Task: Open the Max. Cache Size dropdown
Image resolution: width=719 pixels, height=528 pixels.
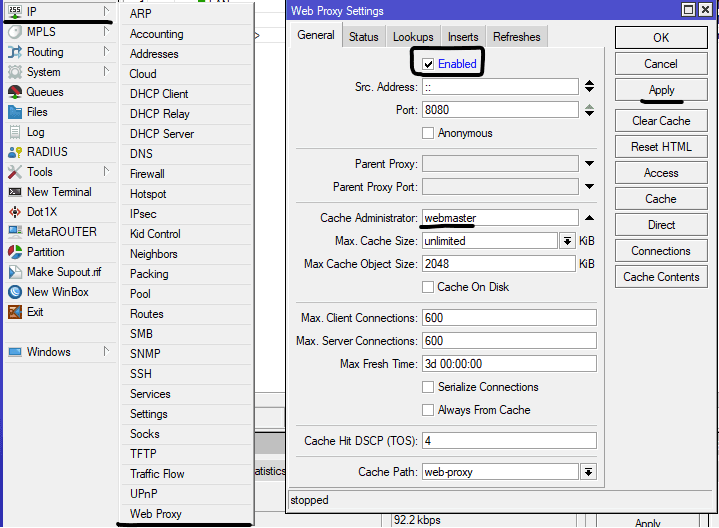Action: (x=567, y=241)
